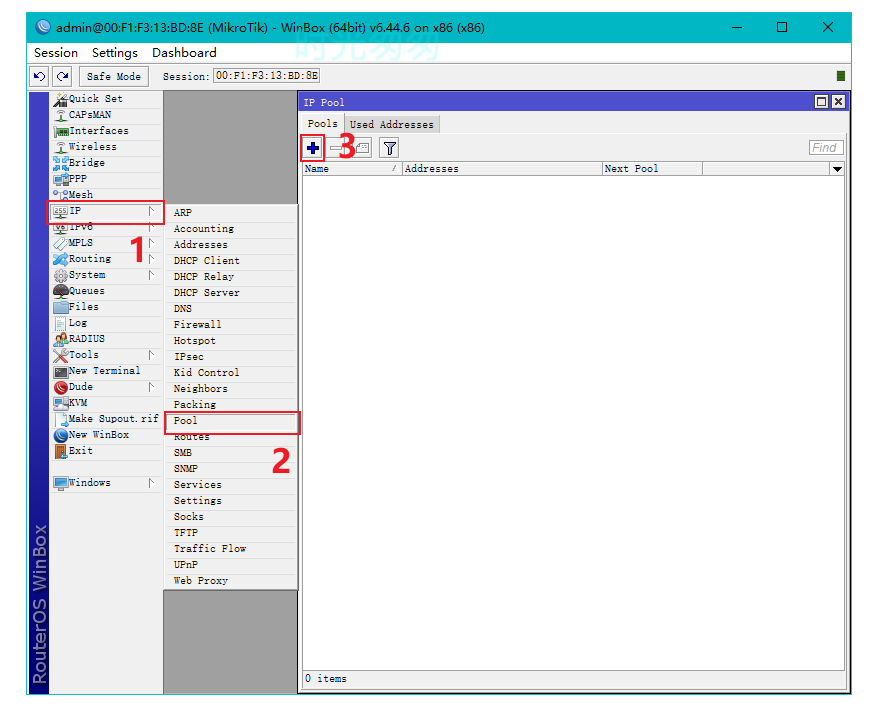Image resolution: width=873 pixels, height=712 pixels.
Task: Click the comment button in IP Pool toolbar
Action: (x=362, y=148)
